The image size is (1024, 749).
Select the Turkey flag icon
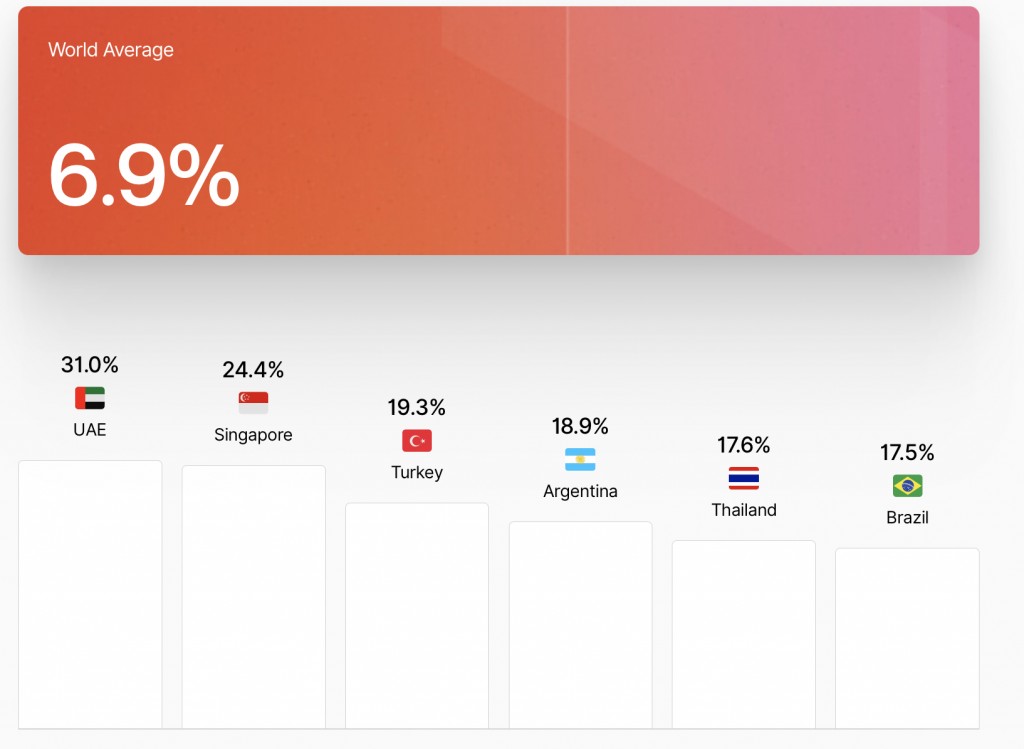coord(417,441)
